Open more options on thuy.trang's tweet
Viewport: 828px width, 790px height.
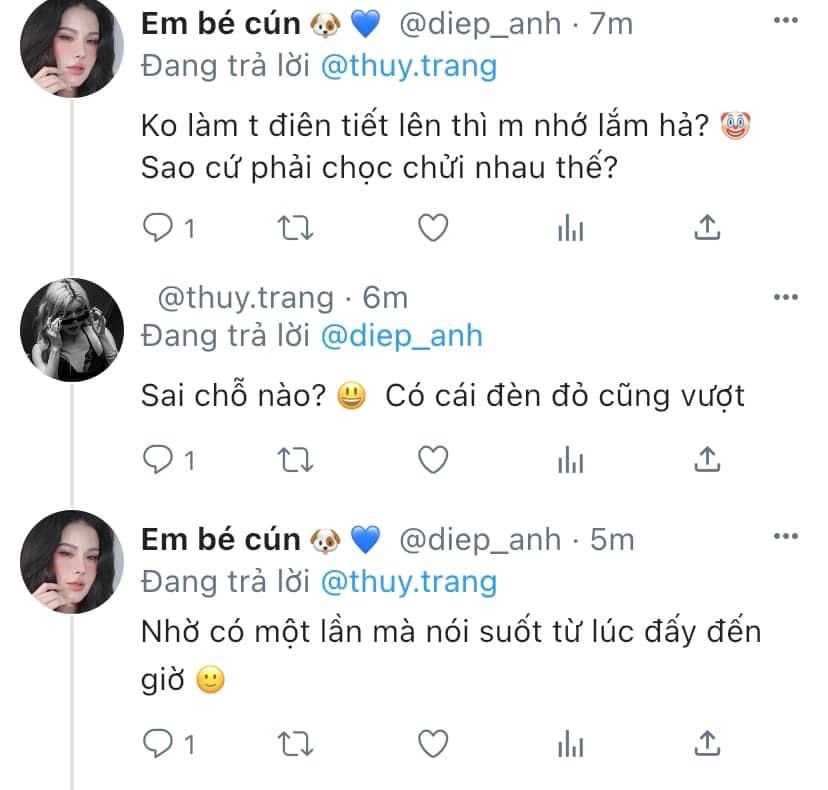(787, 297)
